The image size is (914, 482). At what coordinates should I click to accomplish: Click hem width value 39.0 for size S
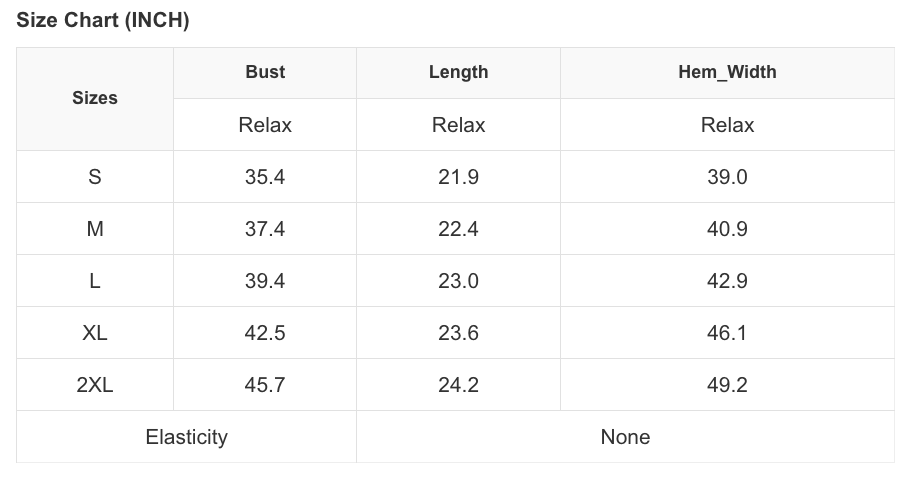(727, 177)
